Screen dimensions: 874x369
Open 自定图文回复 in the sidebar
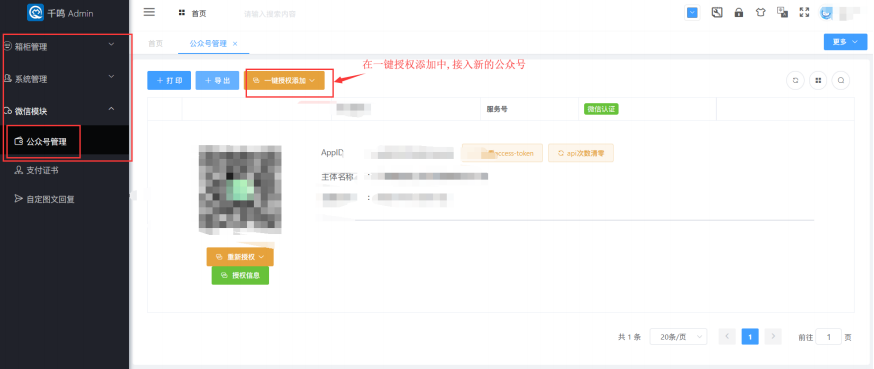pyautogui.click(x=65, y=198)
